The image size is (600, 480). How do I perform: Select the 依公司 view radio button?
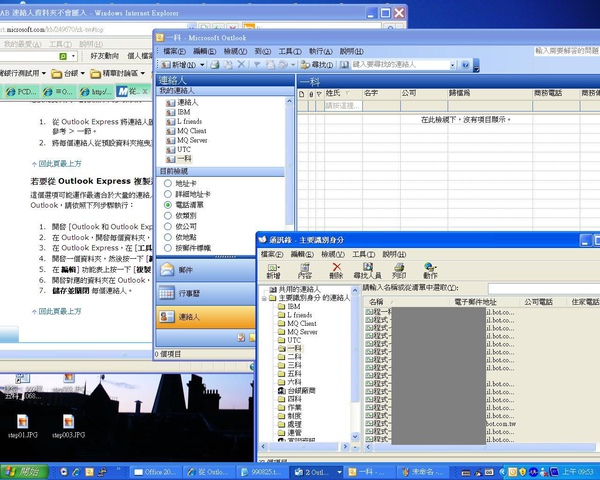168,226
